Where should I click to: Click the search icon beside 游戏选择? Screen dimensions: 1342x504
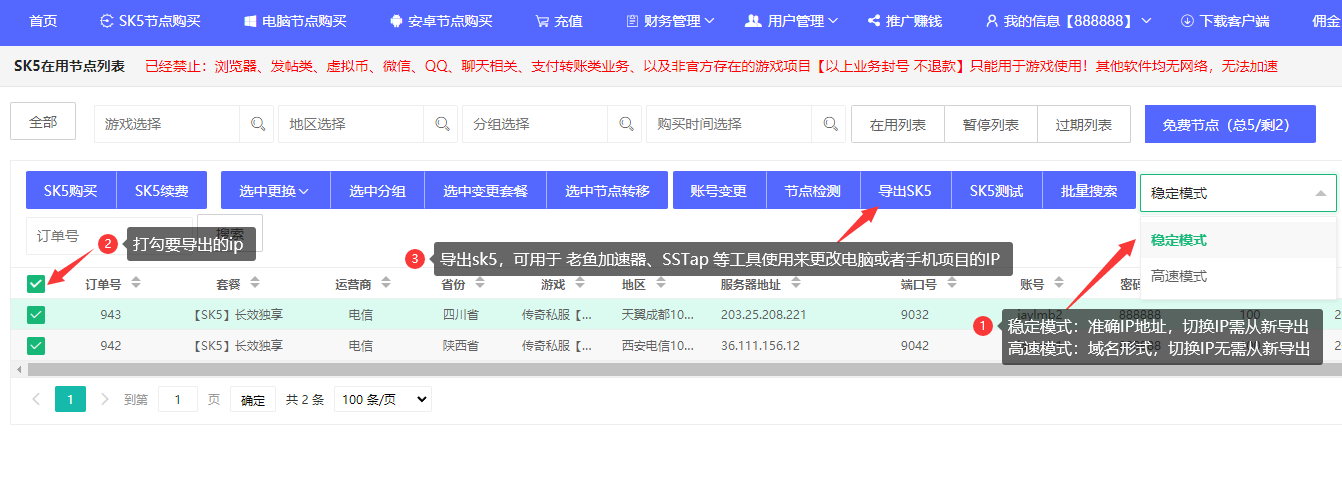click(x=258, y=125)
